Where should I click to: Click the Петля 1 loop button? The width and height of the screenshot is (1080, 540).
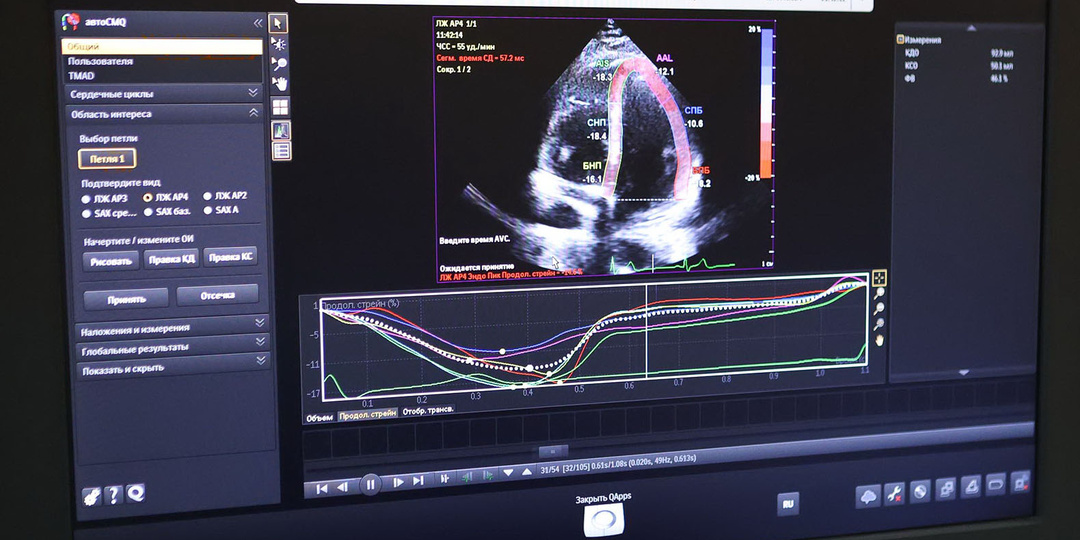(x=107, y=158)
